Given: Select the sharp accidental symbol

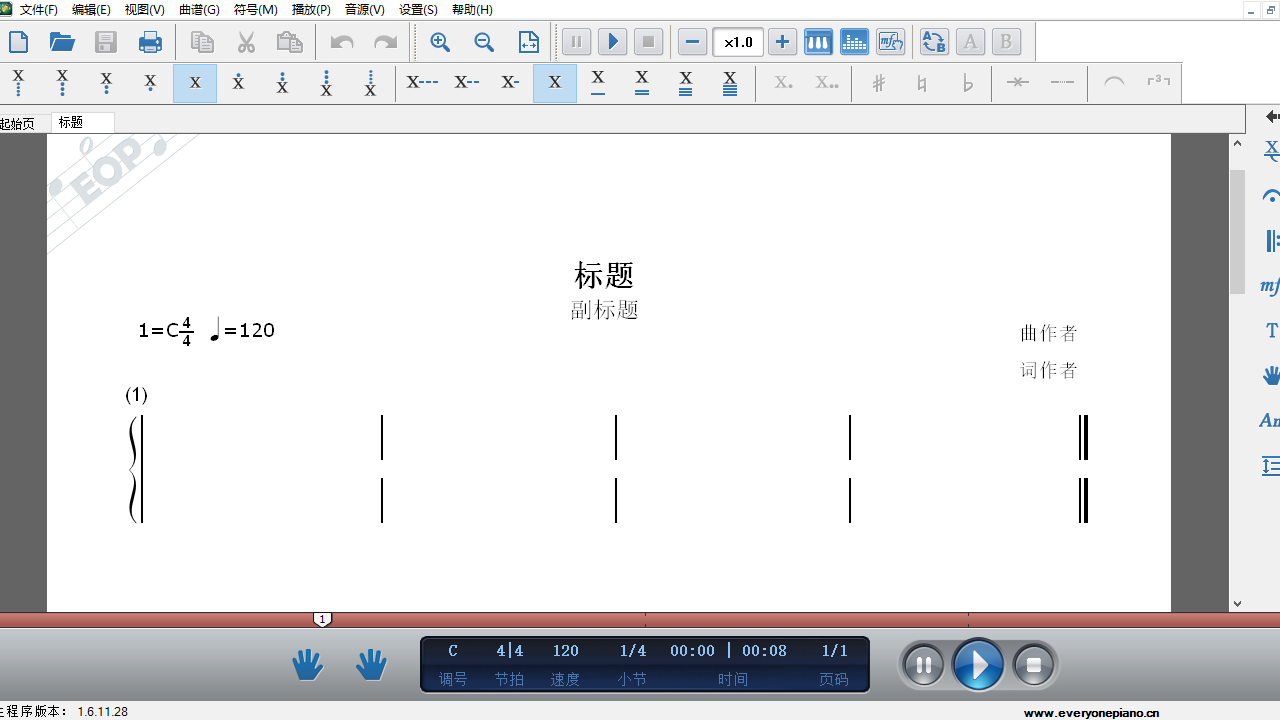Looking at the screenshot, I should (878, 83).
